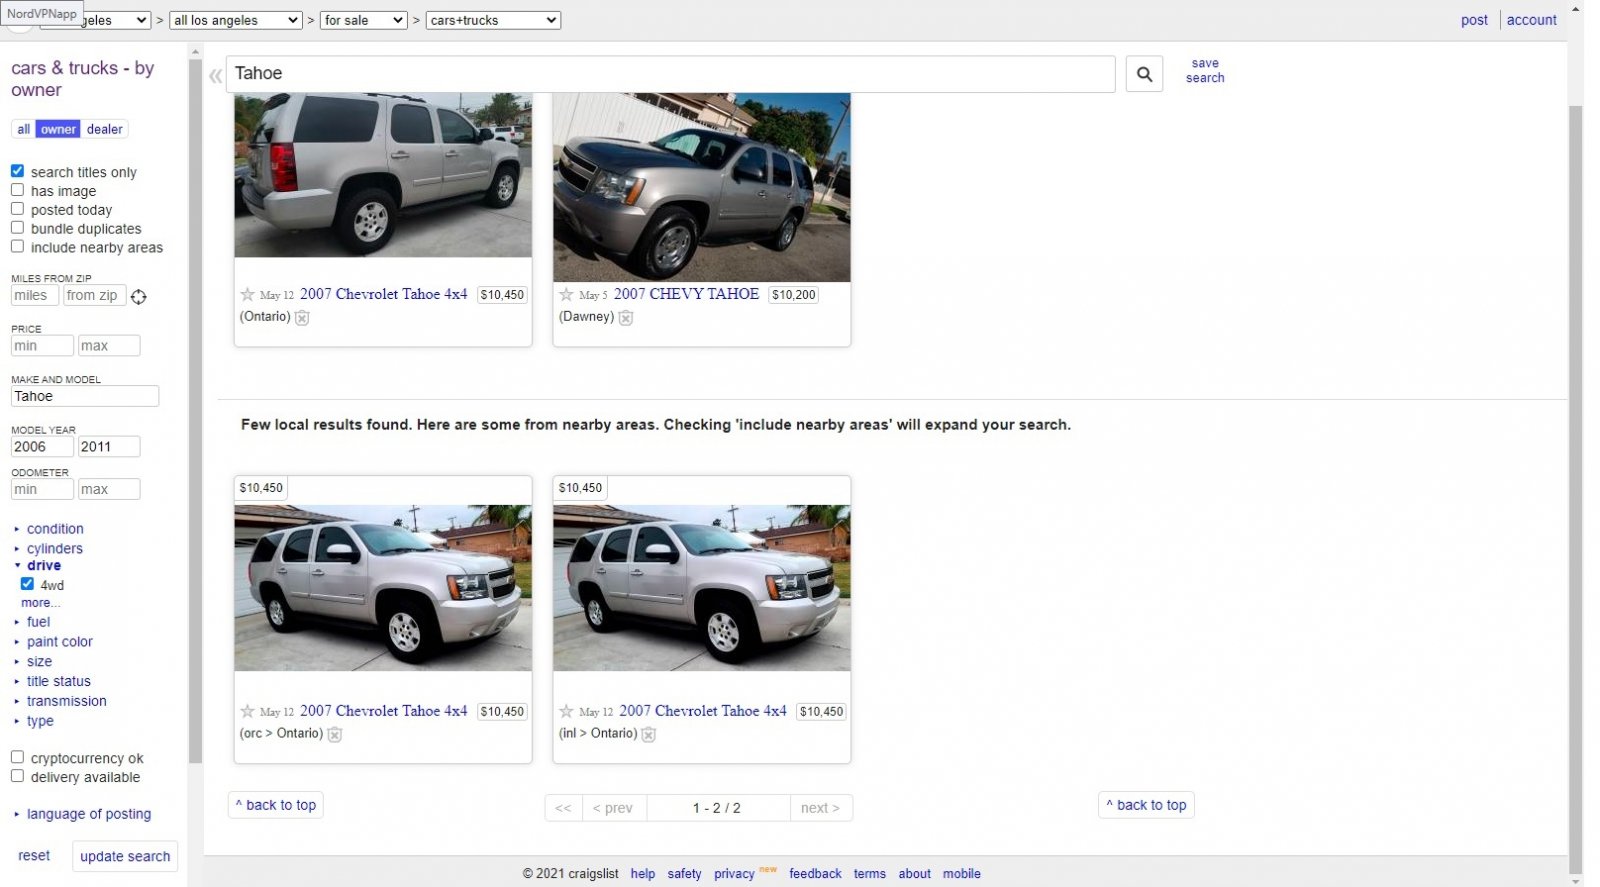This screenshot has height=887, width=1600.
Task: Click the model year 2006 field
Action: click(42, 447)
